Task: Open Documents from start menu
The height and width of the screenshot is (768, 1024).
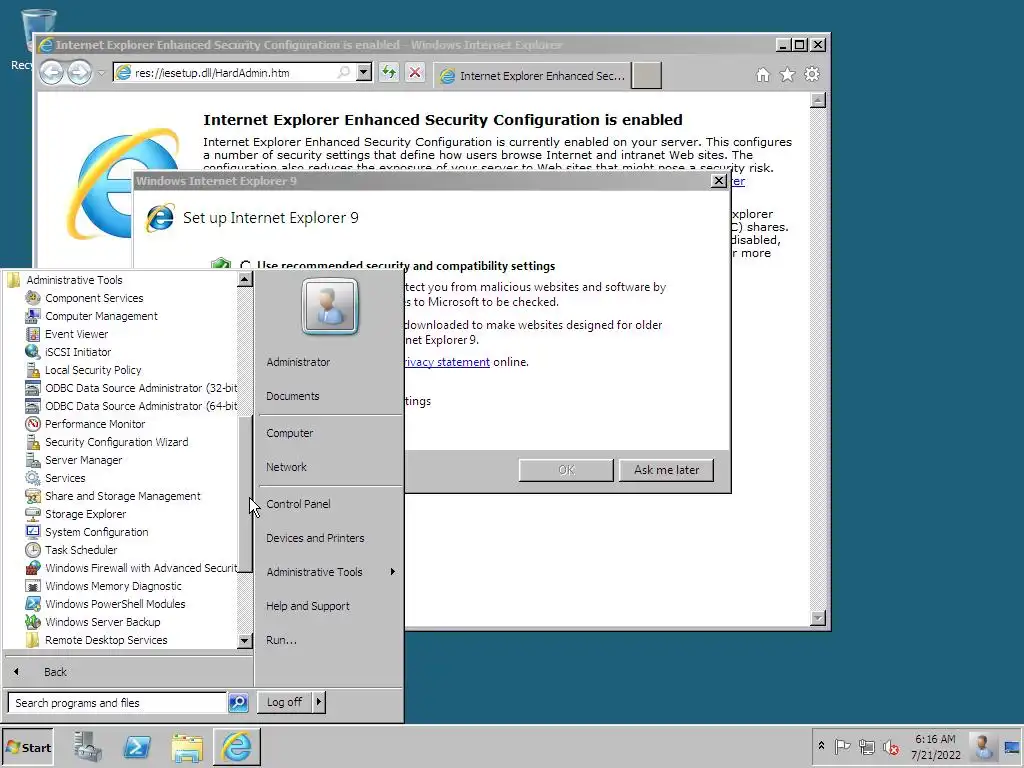Action: pyautogui.click(x=293, y=396)
